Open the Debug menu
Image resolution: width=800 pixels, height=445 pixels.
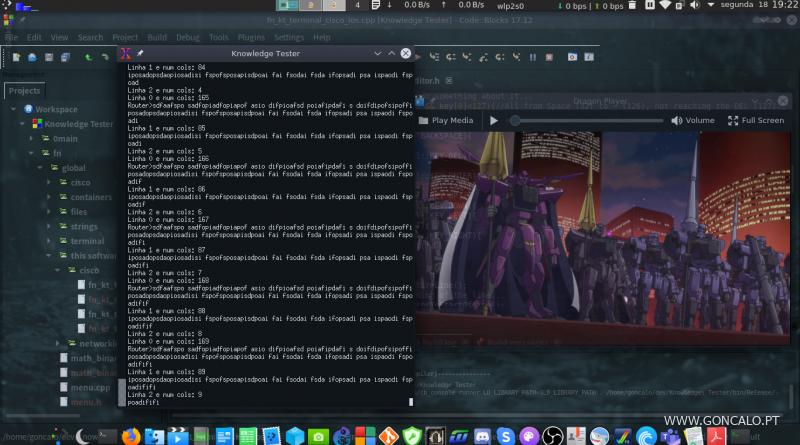(x=188, y=37)
